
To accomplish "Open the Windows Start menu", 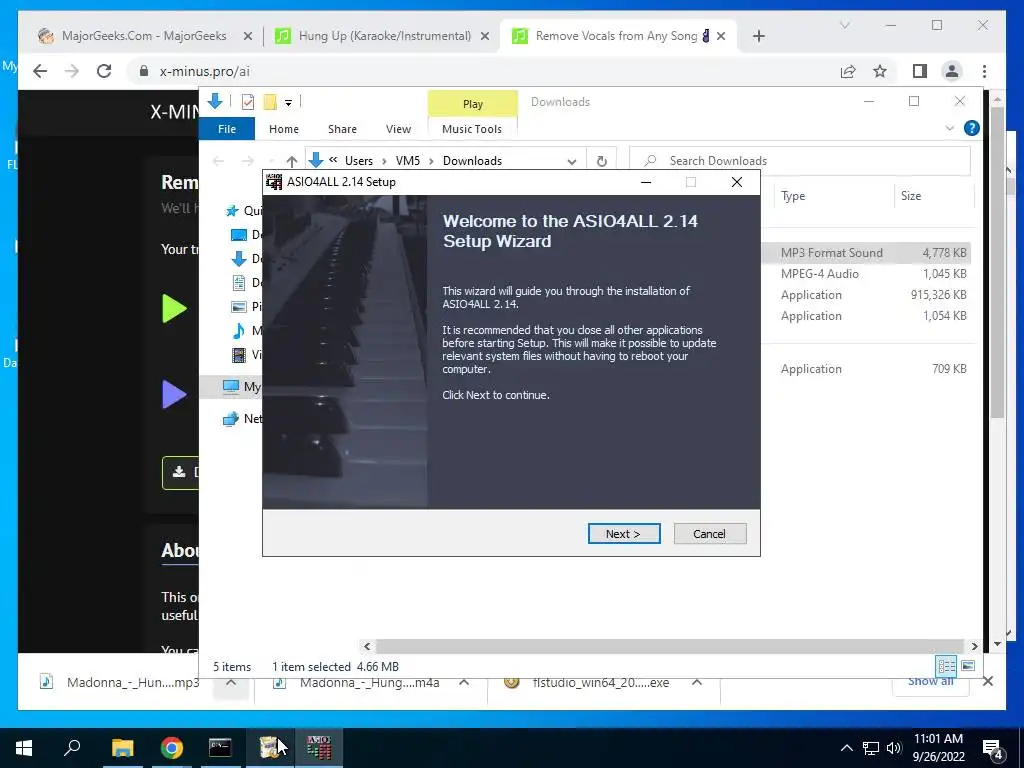I will click(24, 748).
